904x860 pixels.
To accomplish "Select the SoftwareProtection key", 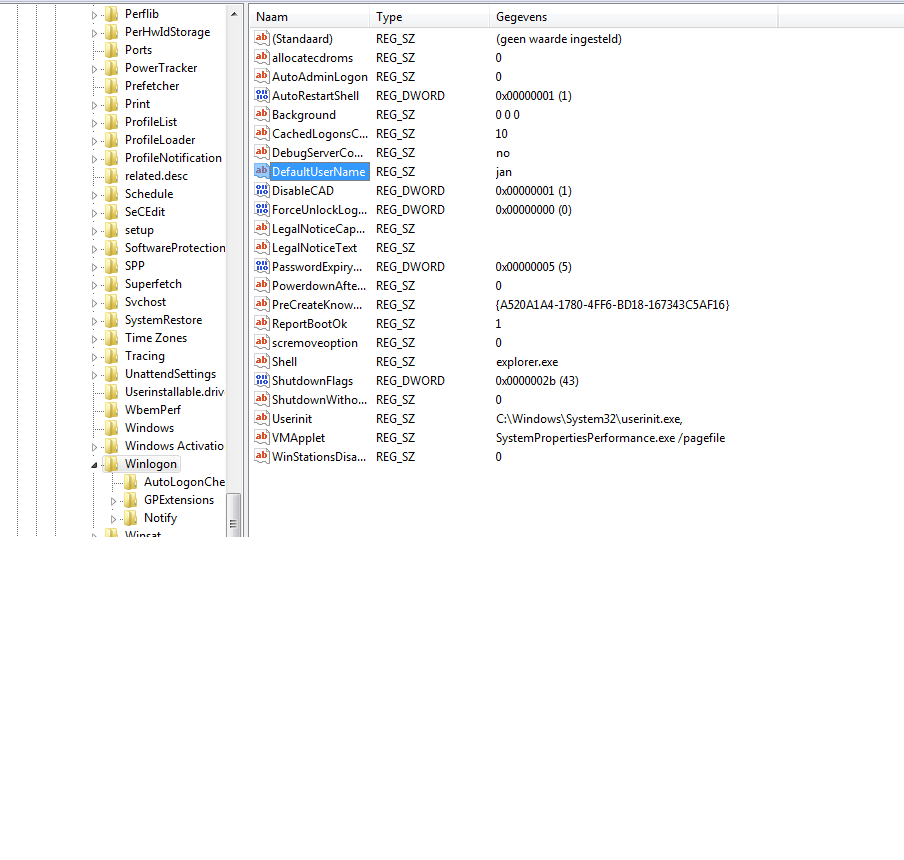I will (175, 248).
